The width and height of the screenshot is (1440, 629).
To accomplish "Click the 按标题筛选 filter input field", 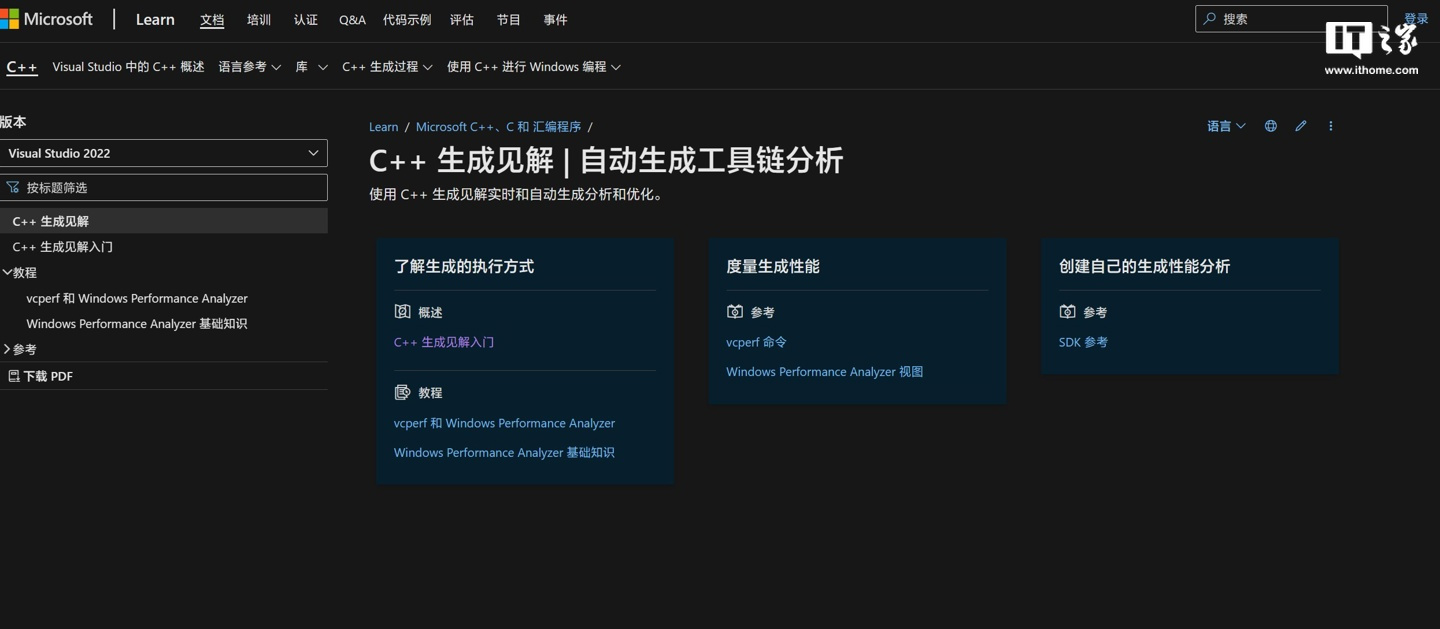I will coord(170,188).
